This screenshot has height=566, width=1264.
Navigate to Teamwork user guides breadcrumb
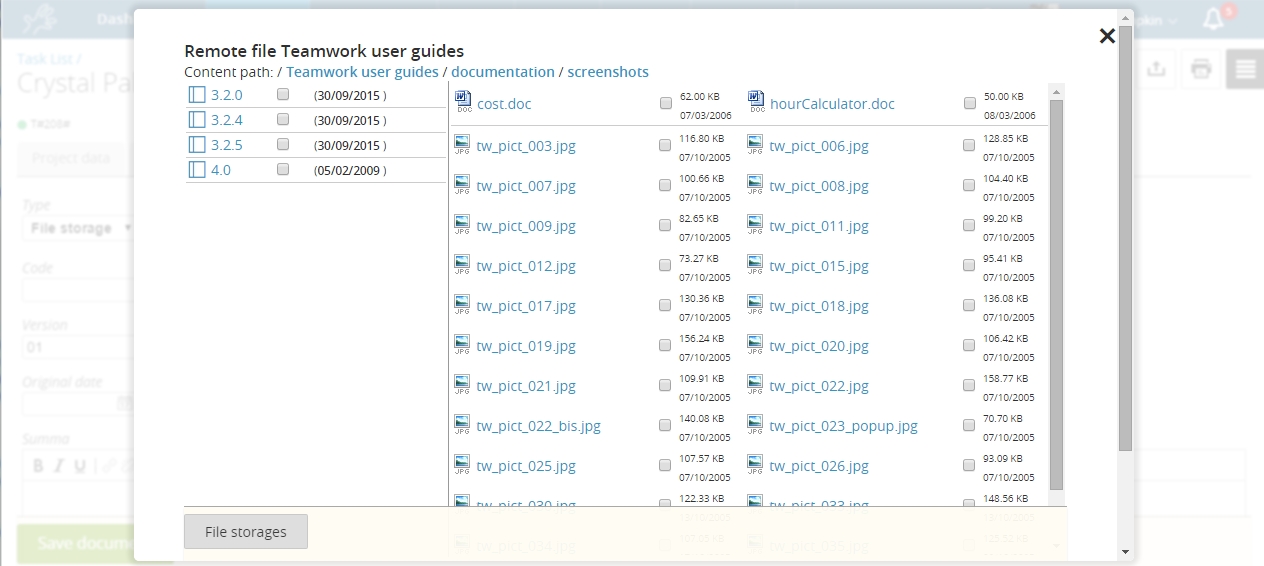pyautogui.click(x=362, y=72)
